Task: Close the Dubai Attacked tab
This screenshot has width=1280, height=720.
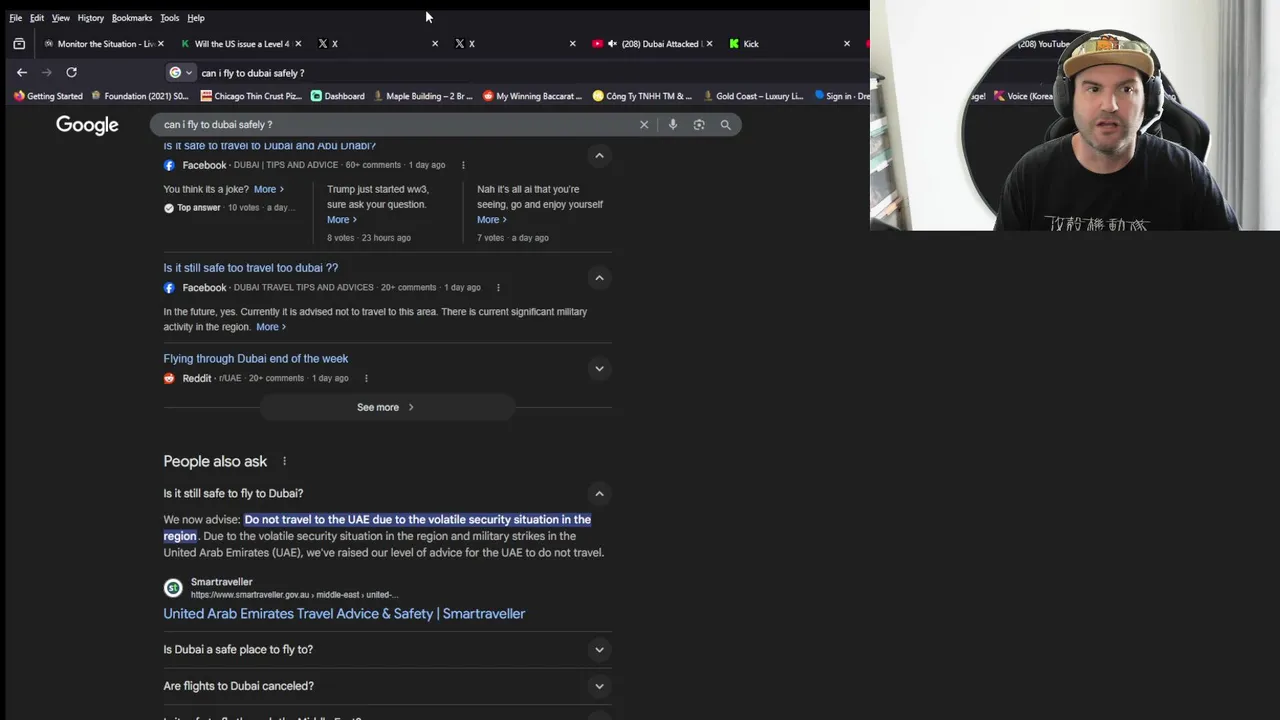Action: (x=709, y=44)
